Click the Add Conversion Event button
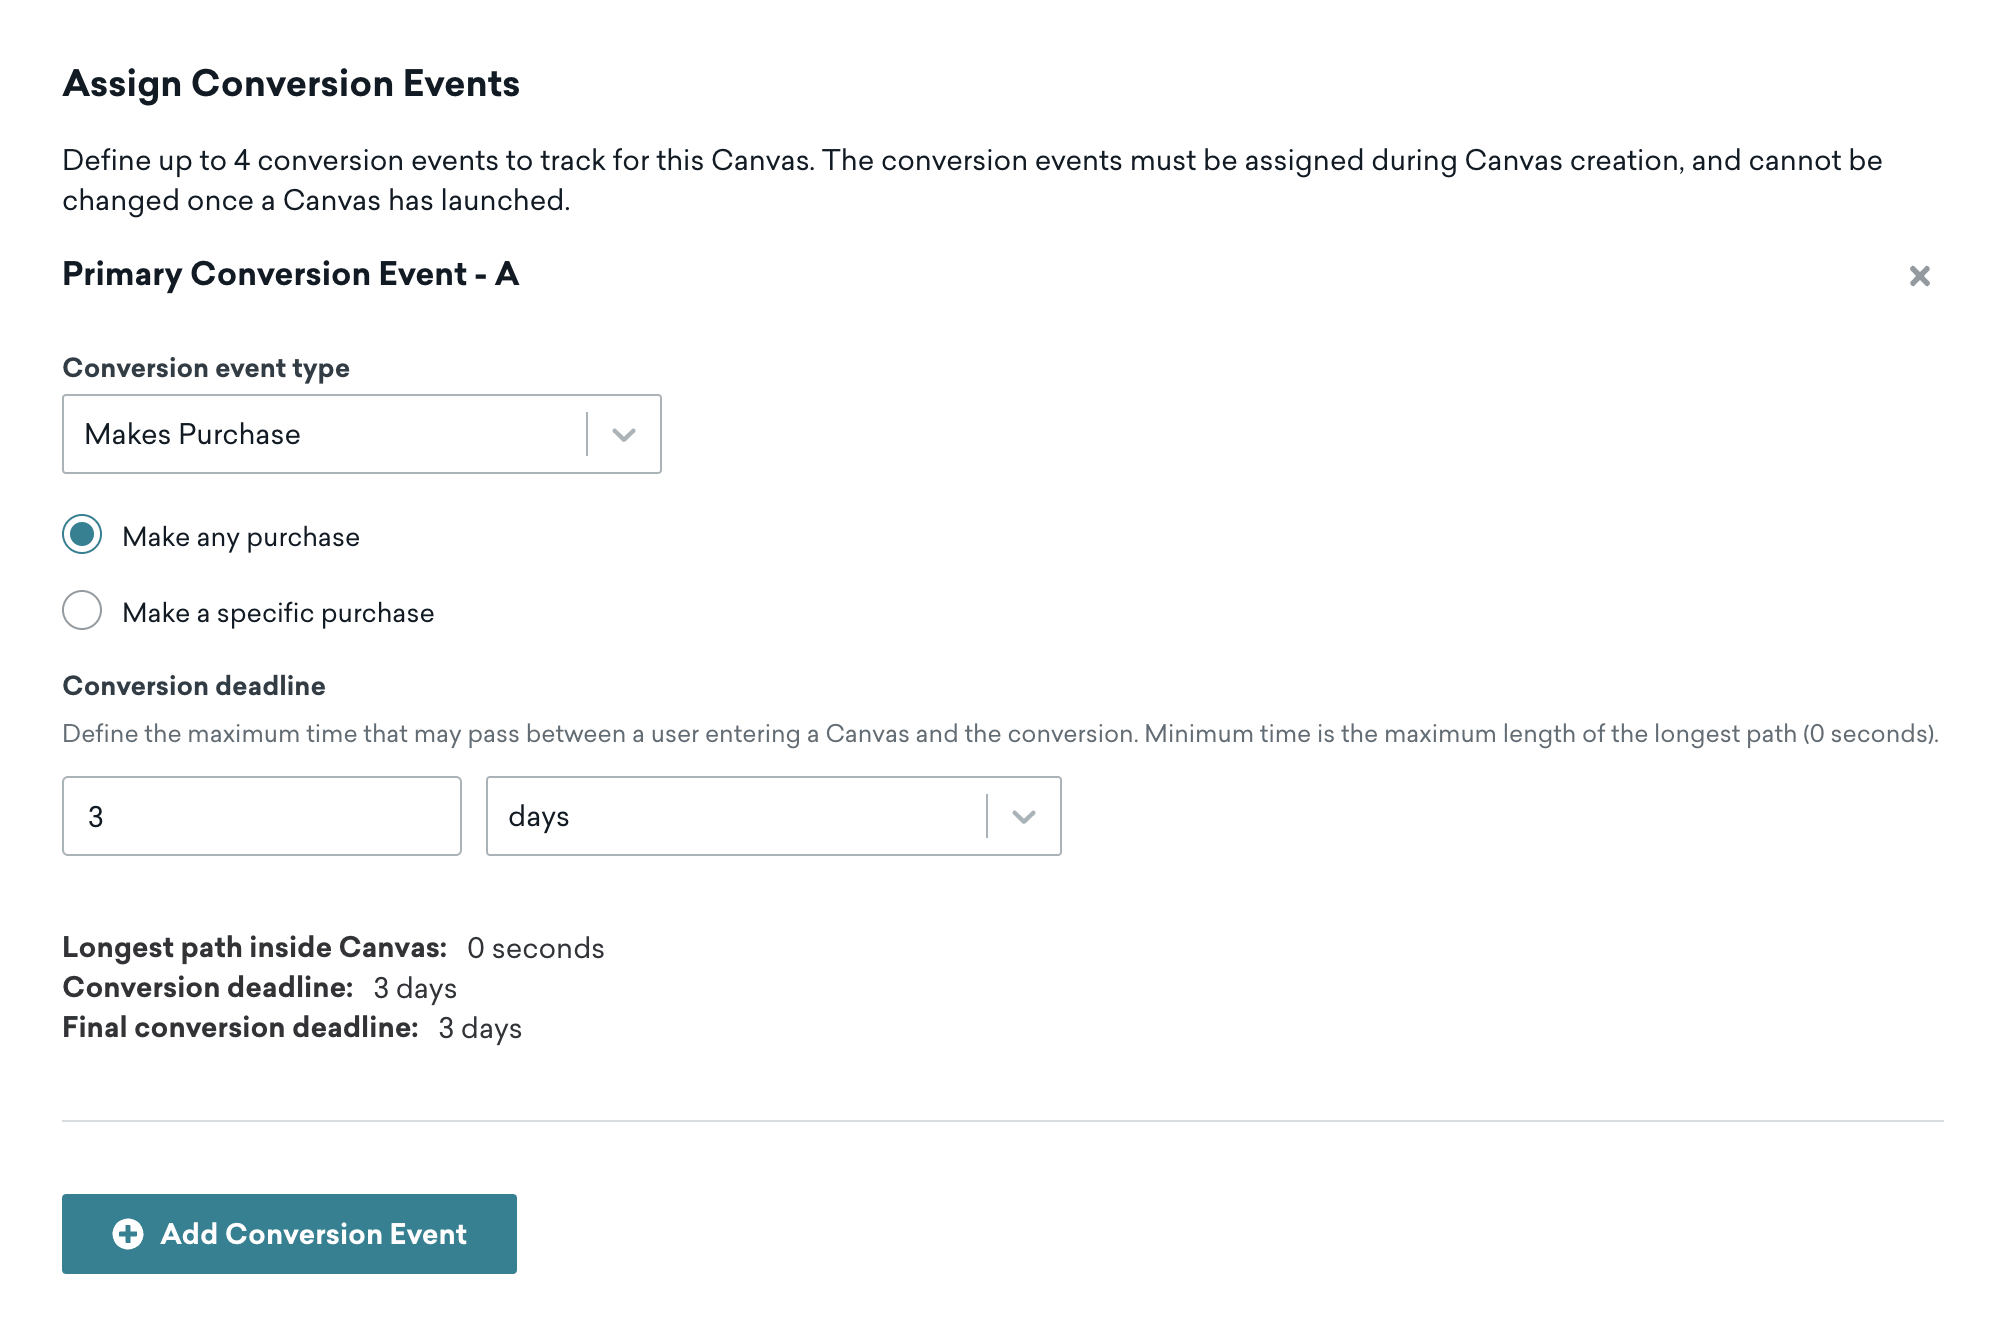The image size is (2008, 1334). coord(289,1234)
